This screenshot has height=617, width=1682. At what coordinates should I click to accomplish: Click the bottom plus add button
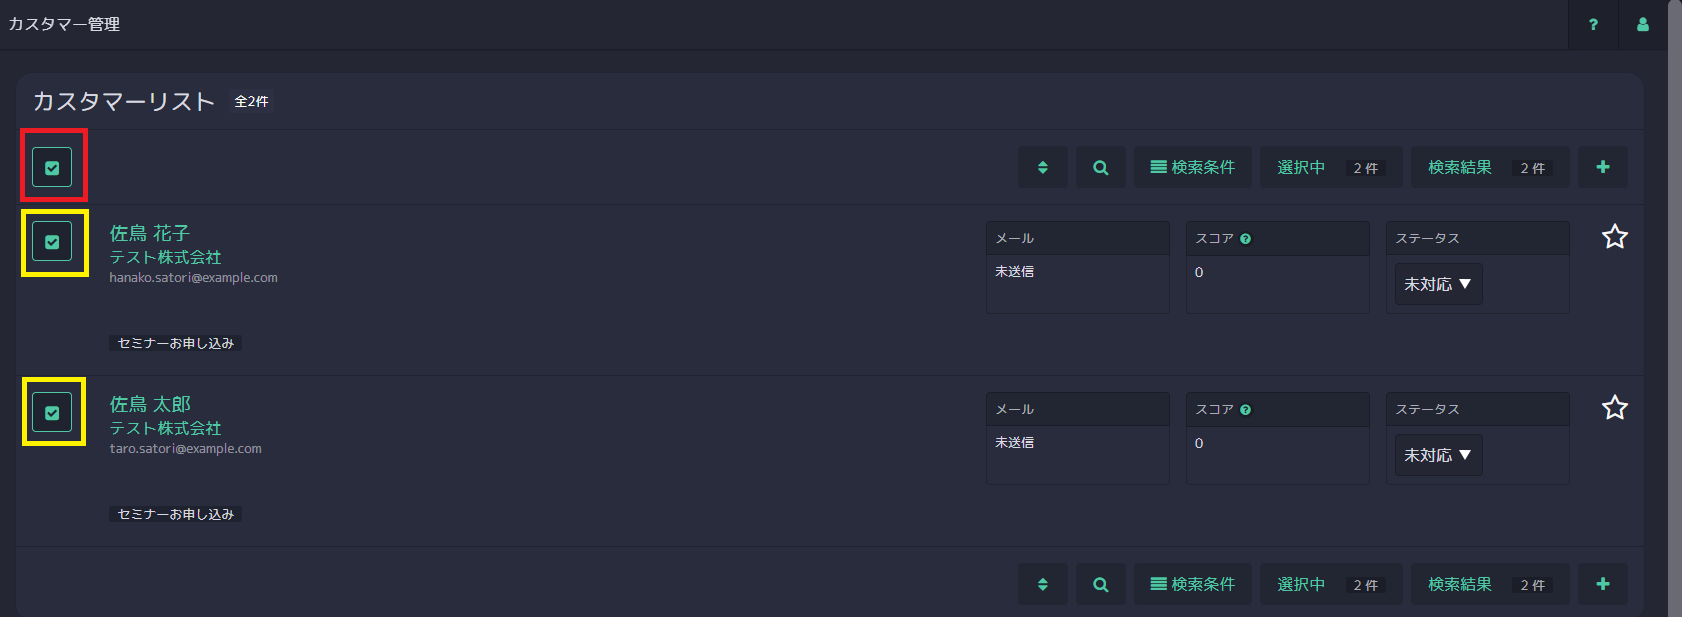[1603, 584]
